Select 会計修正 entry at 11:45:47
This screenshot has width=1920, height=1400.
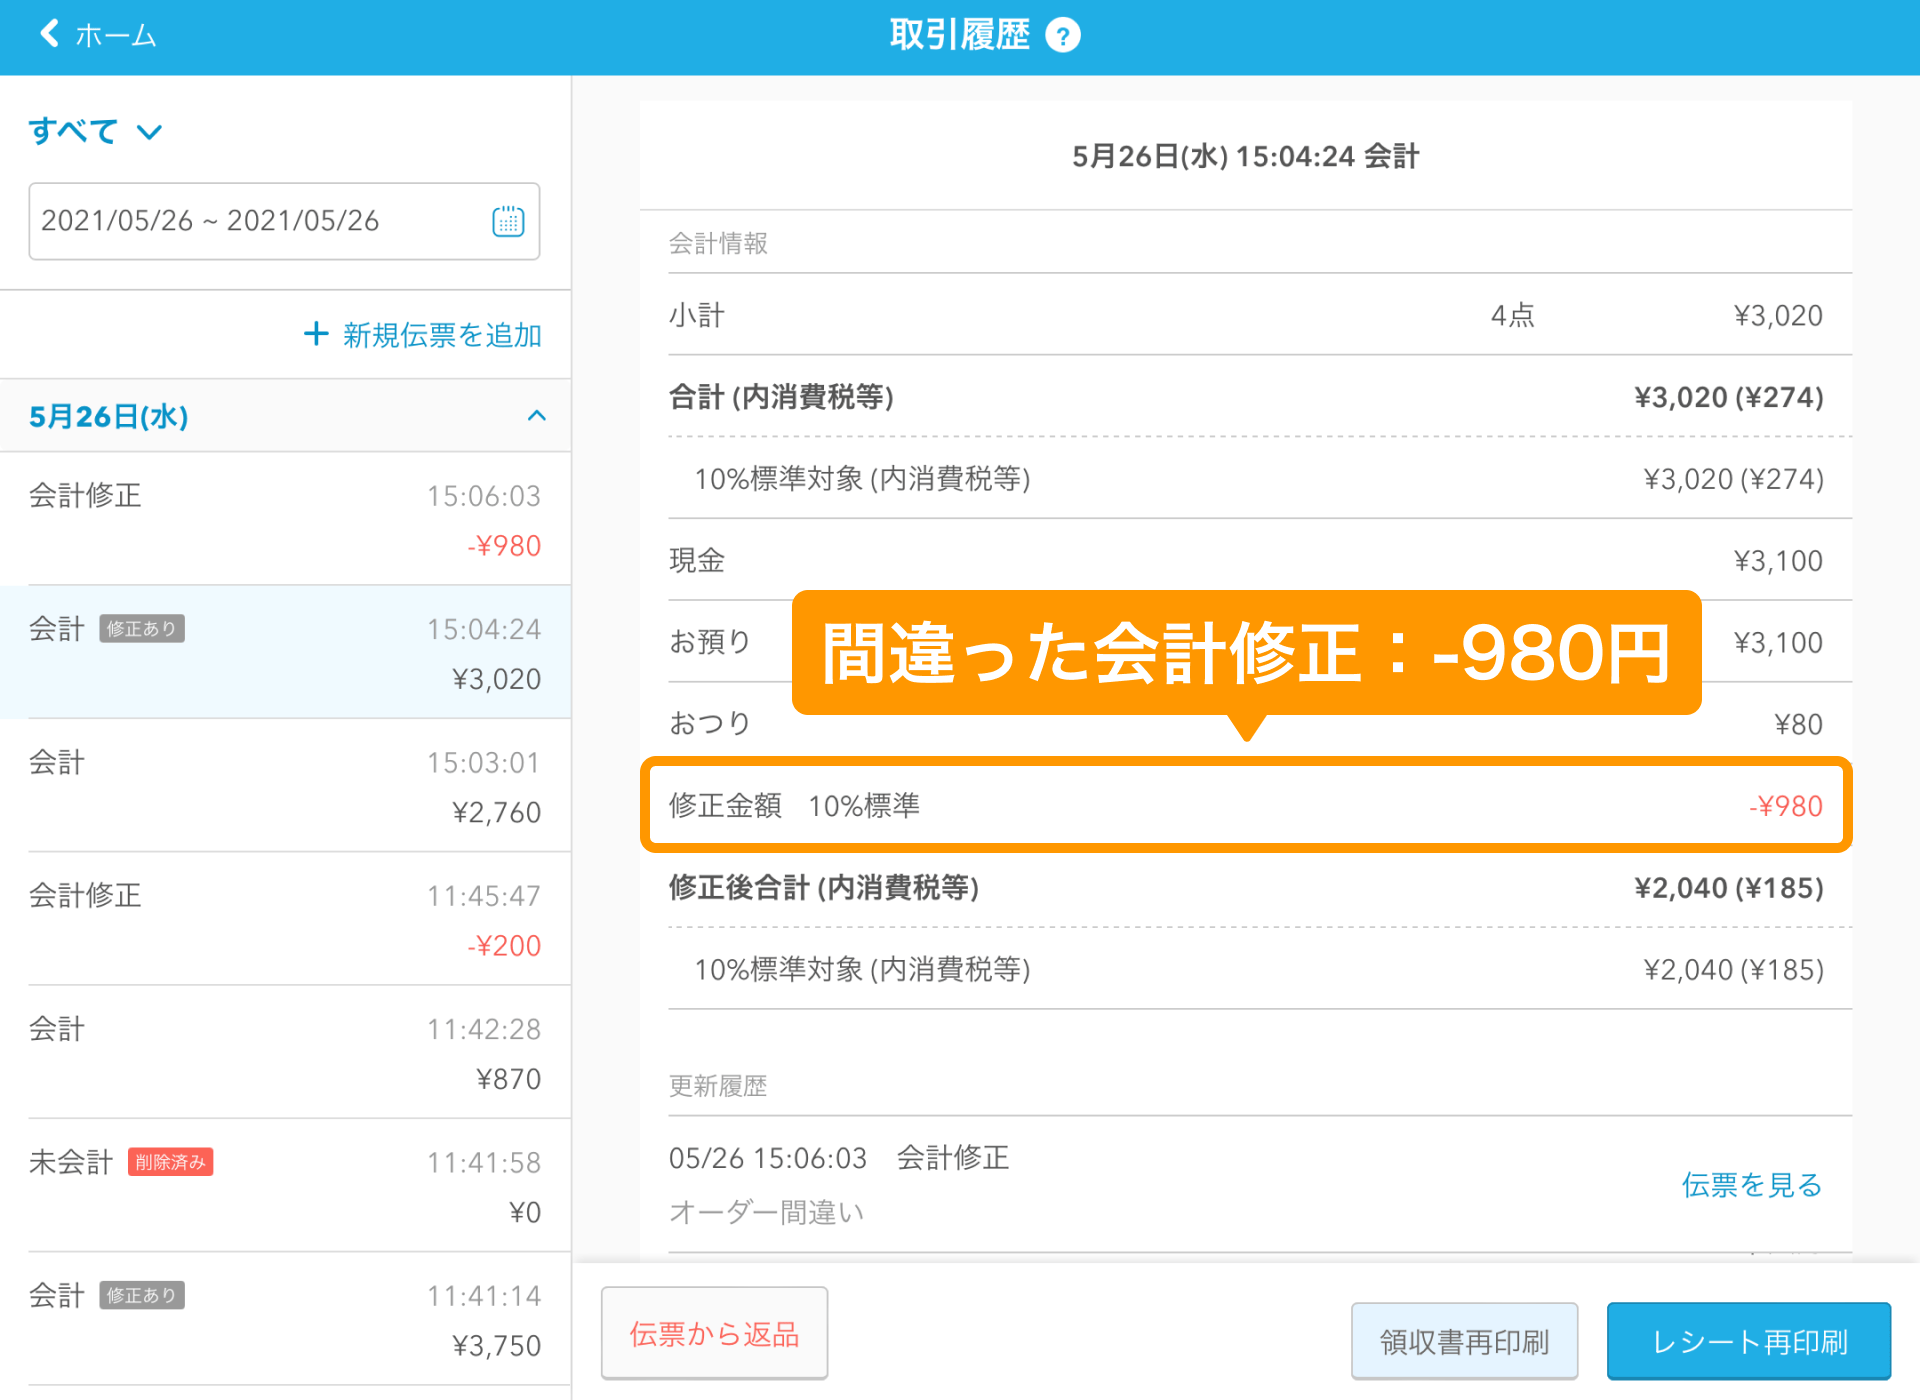coord(285,919)
